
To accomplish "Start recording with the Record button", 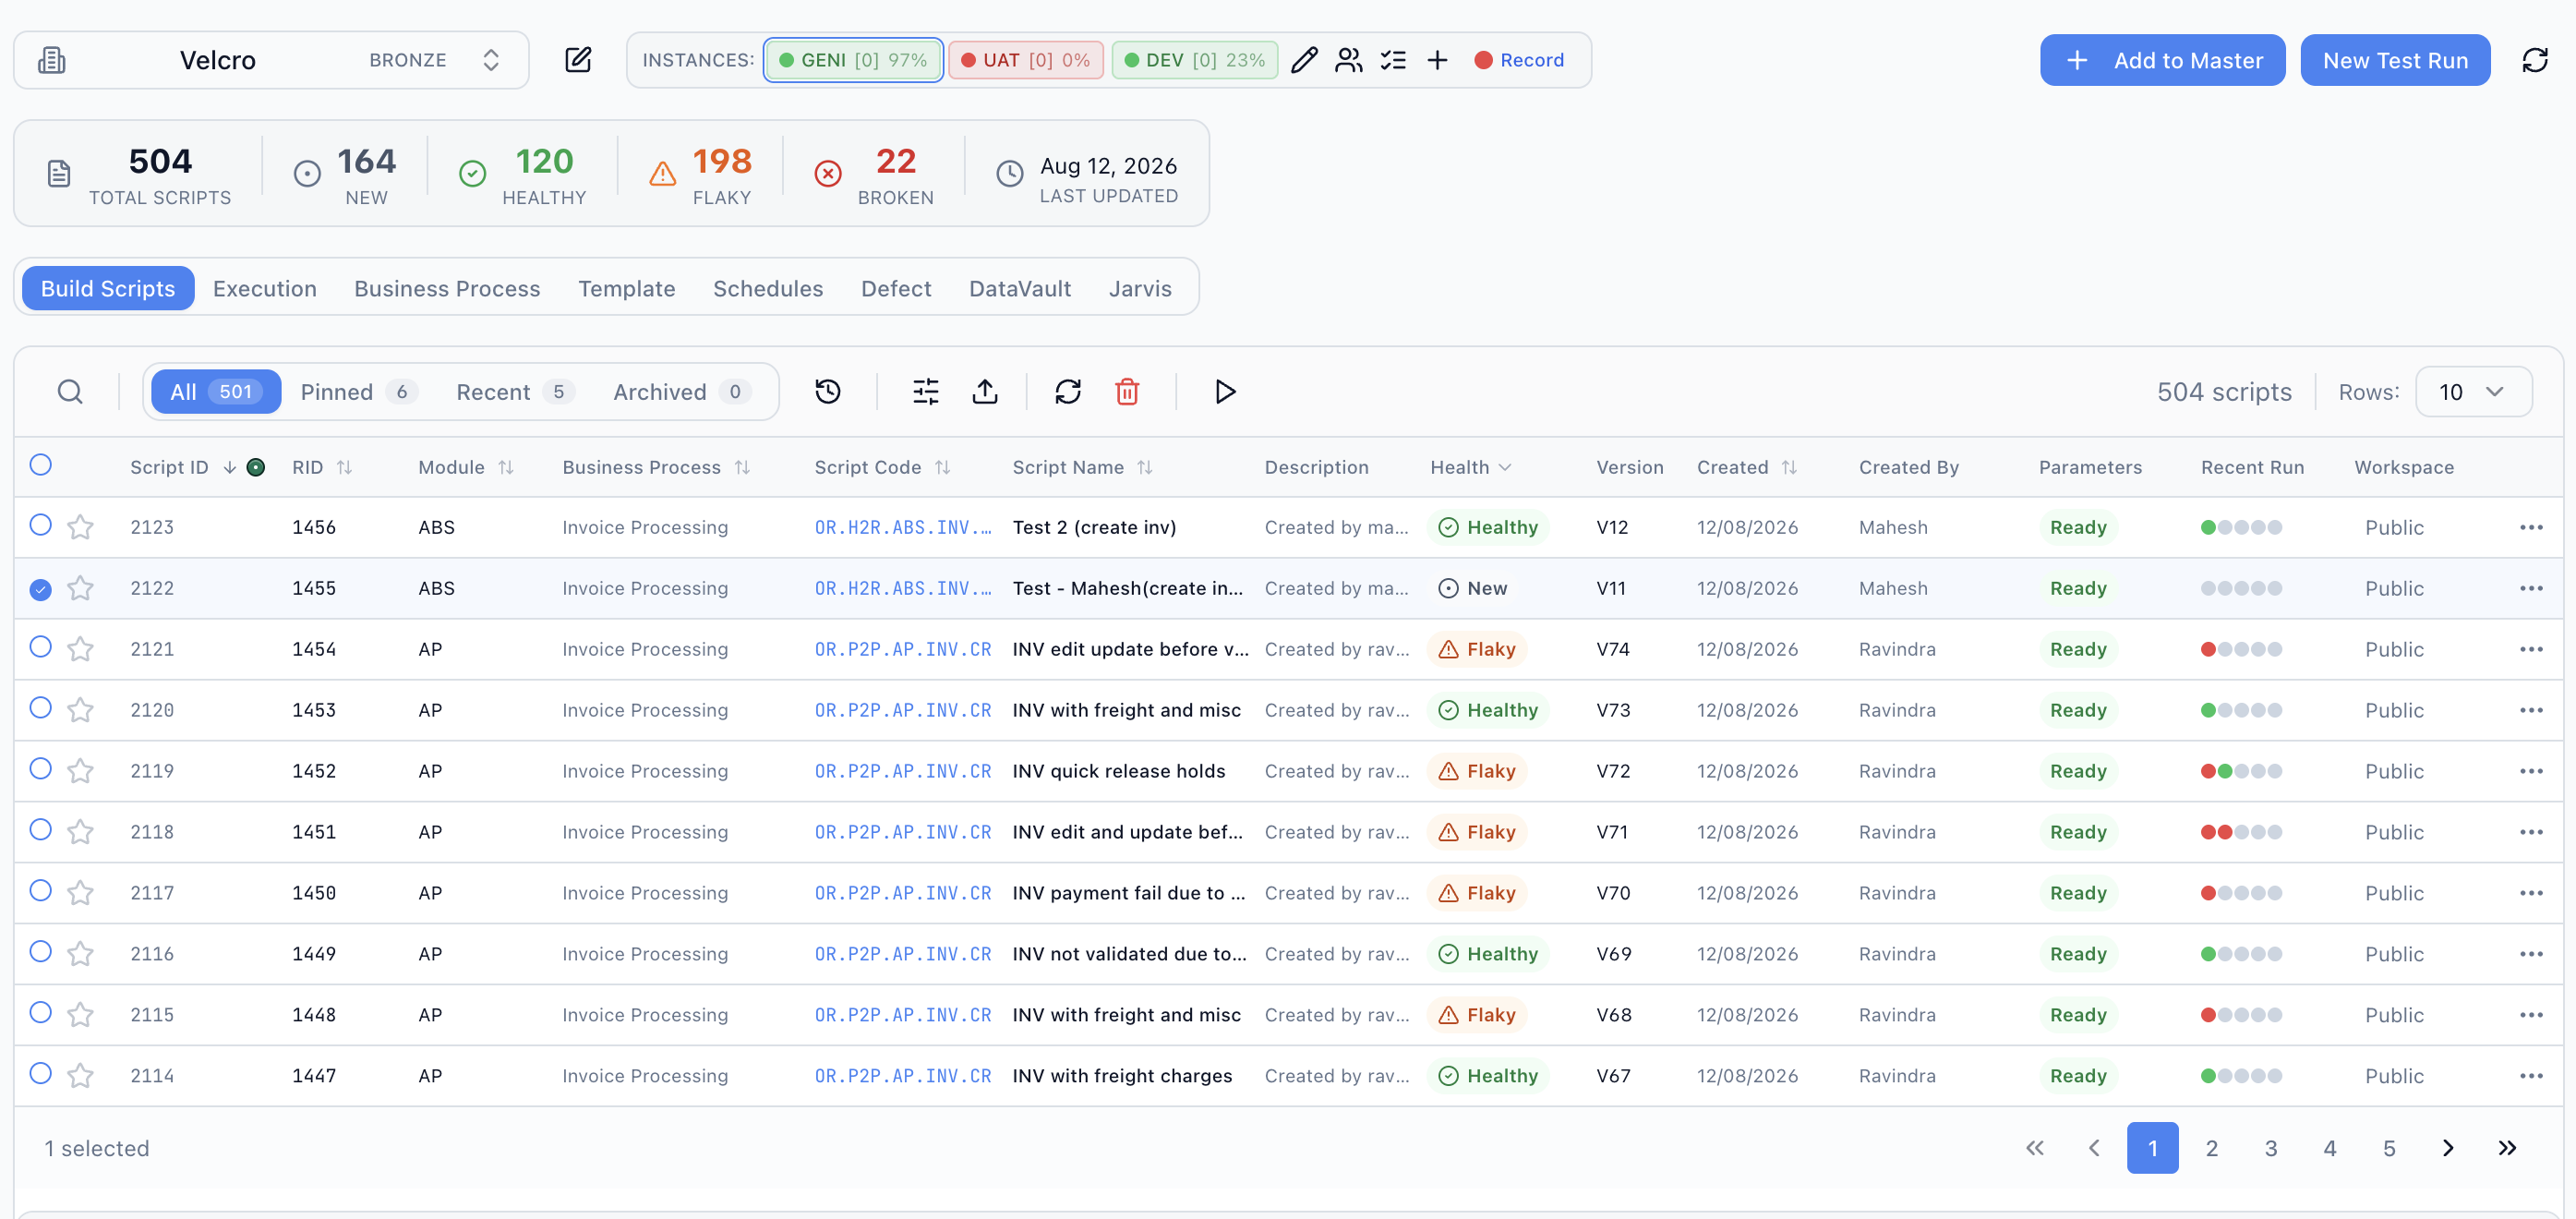I will click(x=1519, y=60).
